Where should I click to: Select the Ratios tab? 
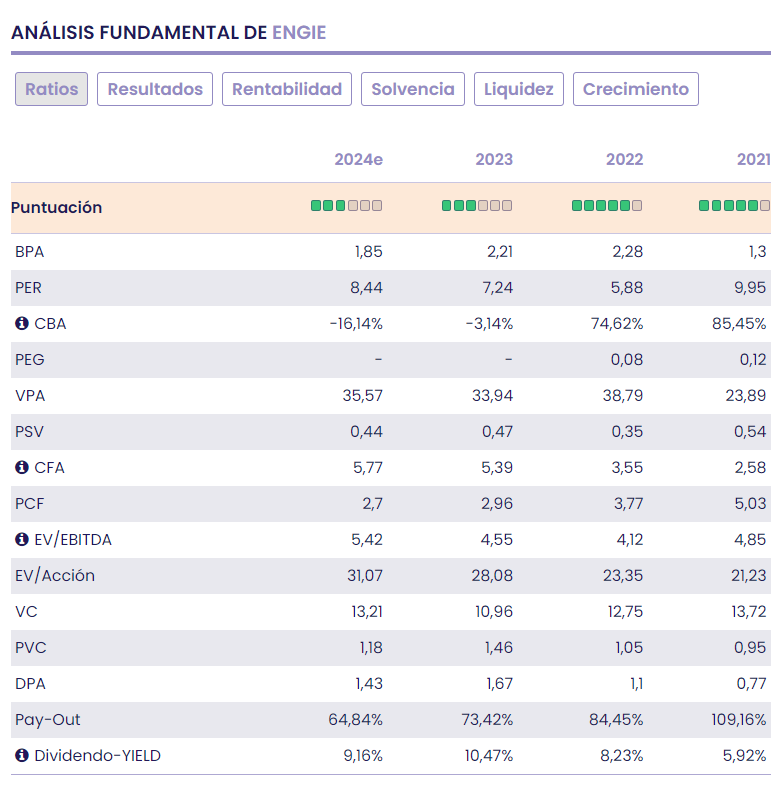(x=52, y=89)
